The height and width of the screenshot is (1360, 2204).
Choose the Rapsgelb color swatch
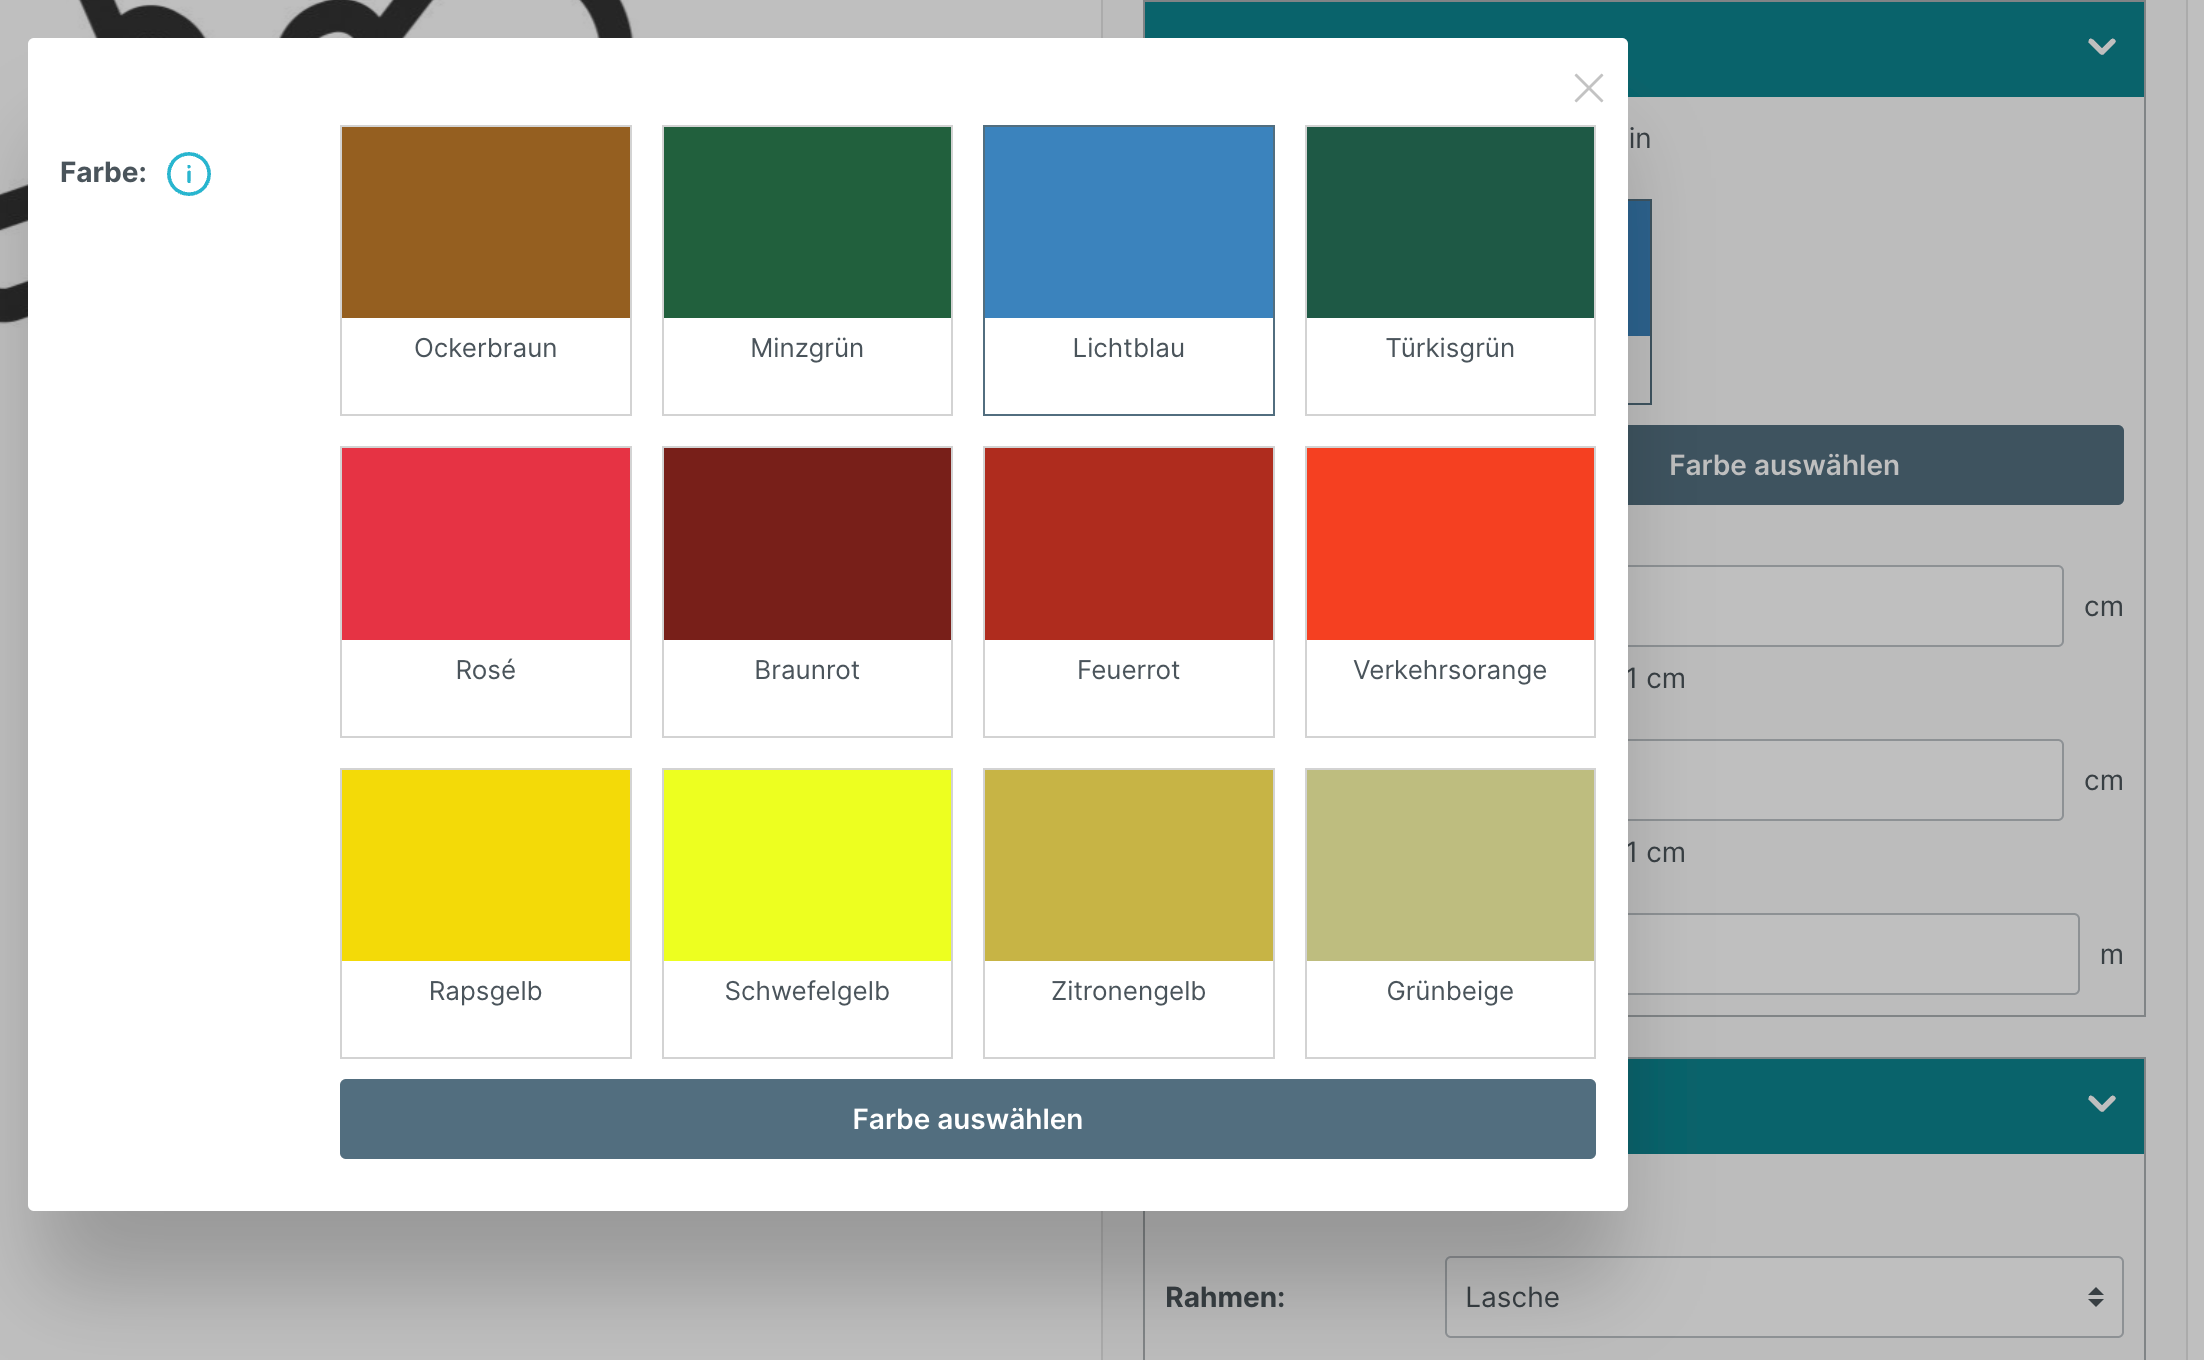click(x=485, y=912)
